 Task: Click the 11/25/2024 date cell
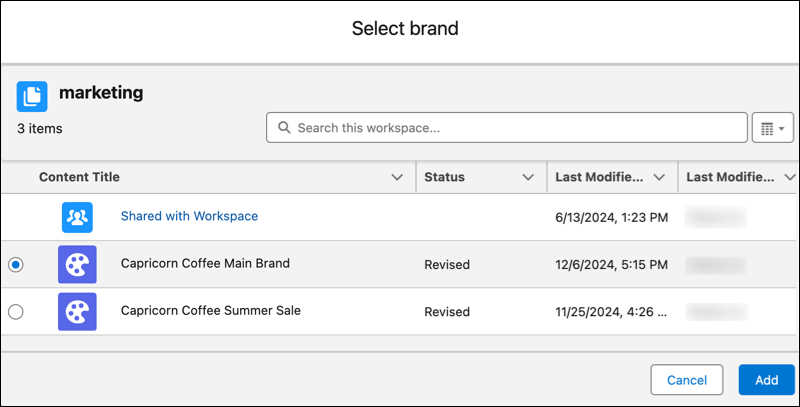click(x=611, y=312)
